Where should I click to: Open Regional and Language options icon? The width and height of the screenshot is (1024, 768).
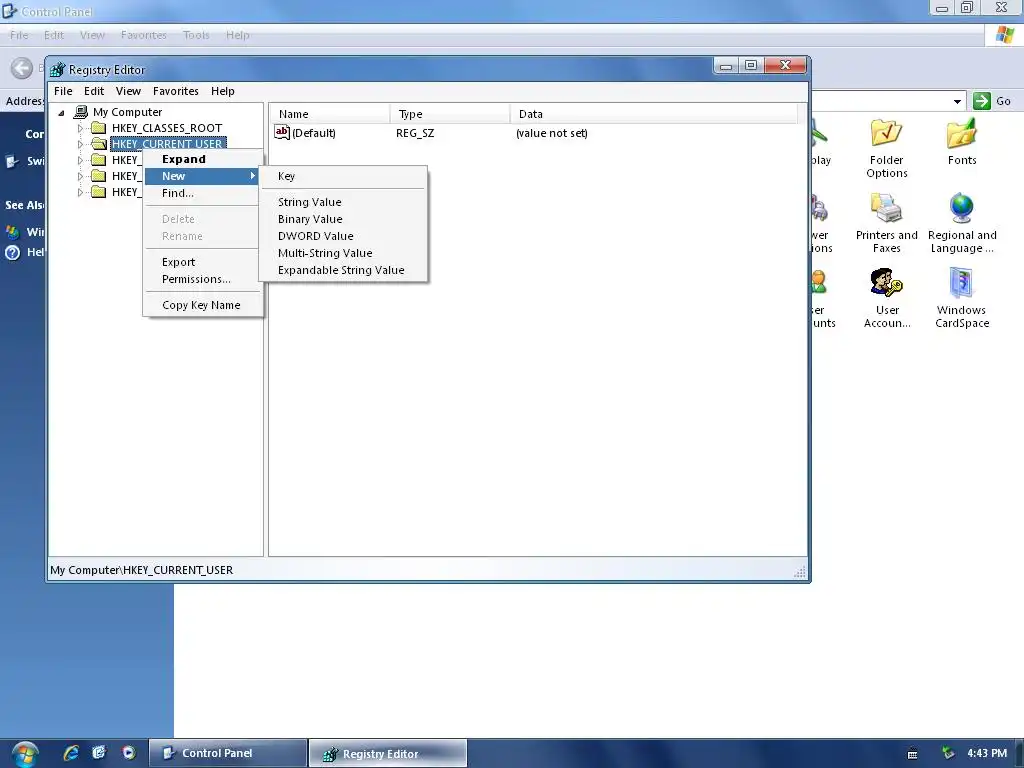click(x=961, y=223)
